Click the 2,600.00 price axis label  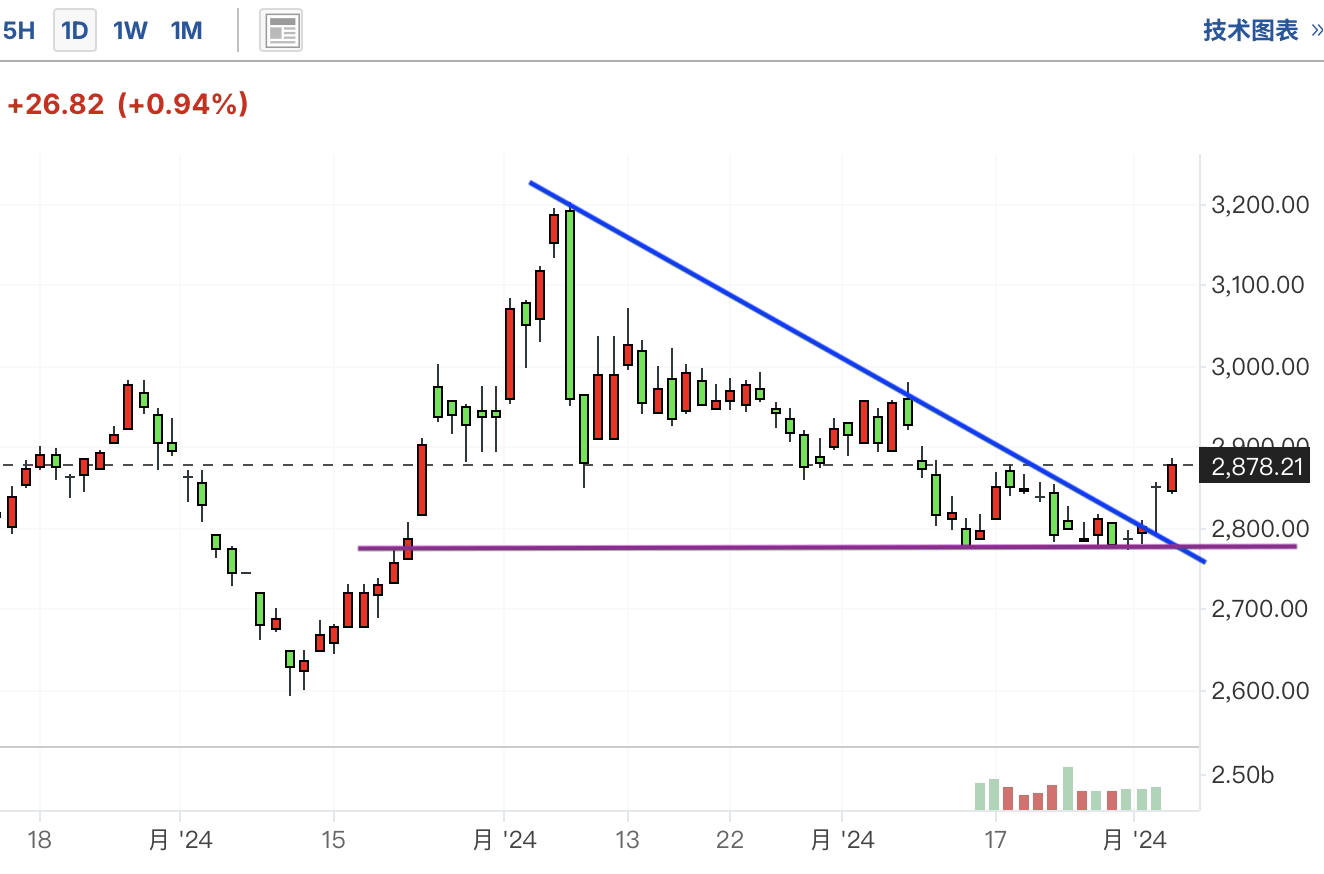pyautogui.click(x=1258, y=690)
